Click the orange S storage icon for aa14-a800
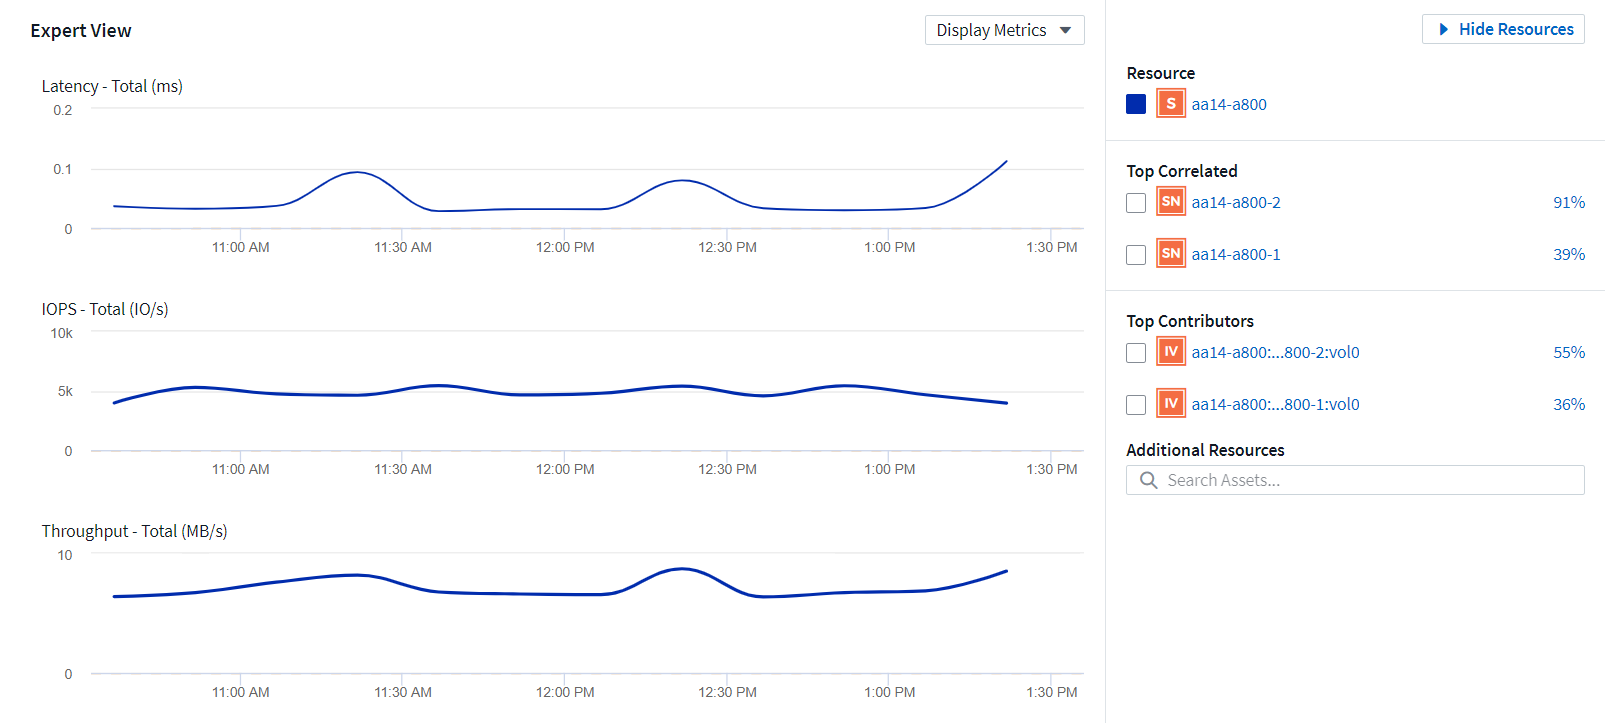The image size is (1622, 723). 1171,104
